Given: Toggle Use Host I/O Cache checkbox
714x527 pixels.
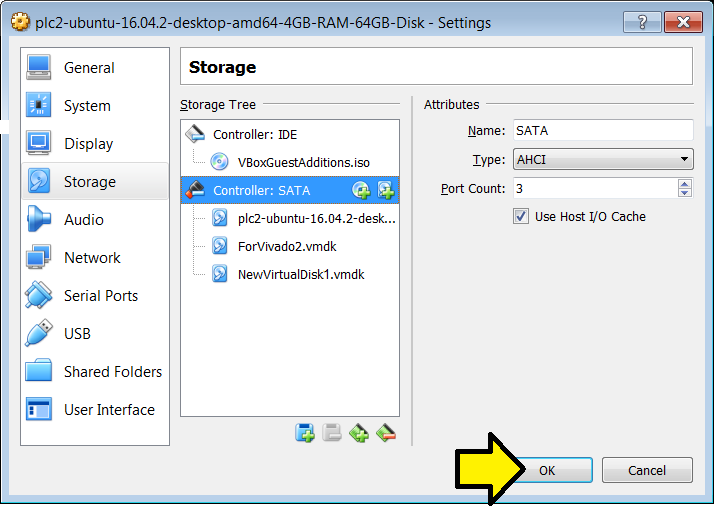Looking at the screenshot, I should point(521,216).
